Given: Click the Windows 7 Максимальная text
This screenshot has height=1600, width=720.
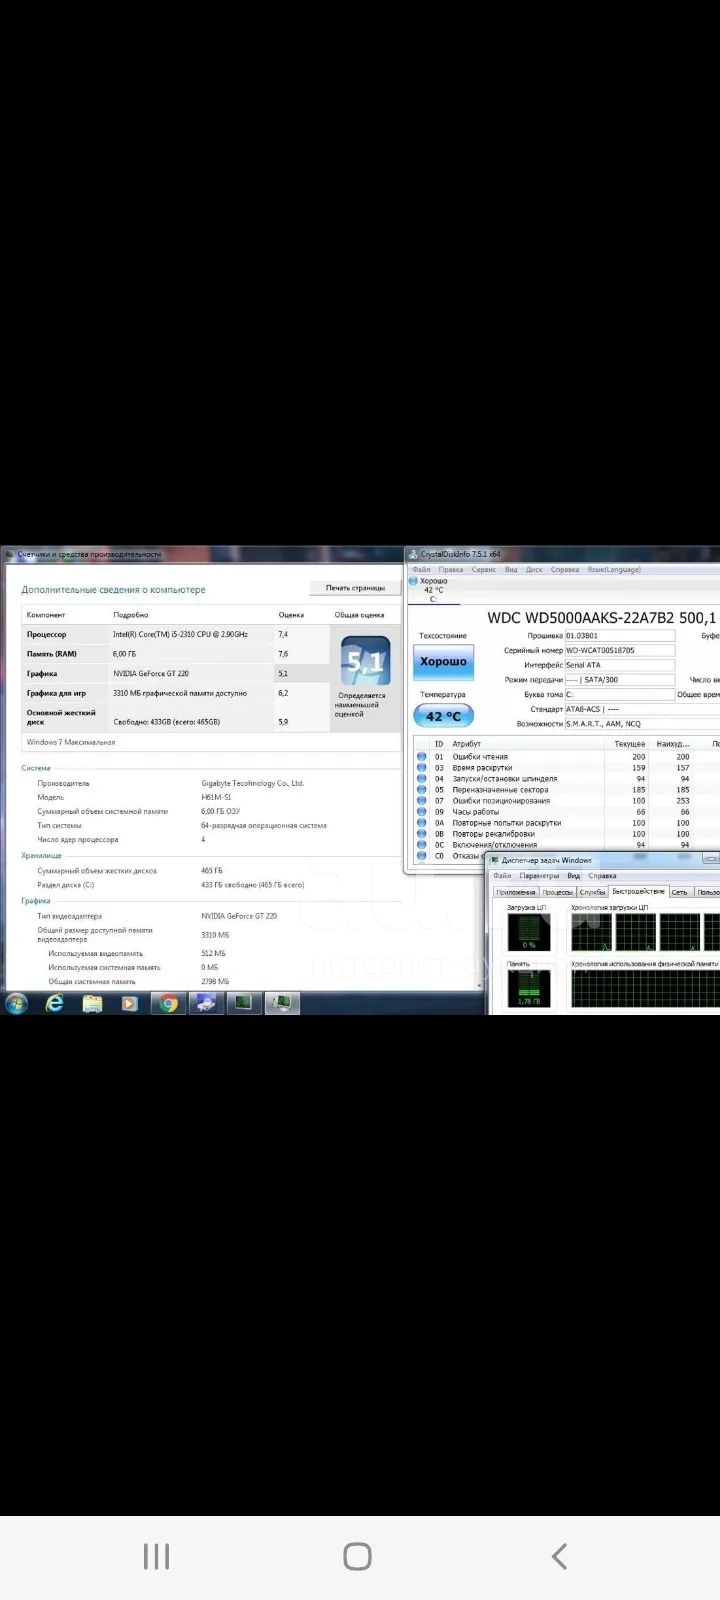Looking at the screenshot, I should [71, 742].
